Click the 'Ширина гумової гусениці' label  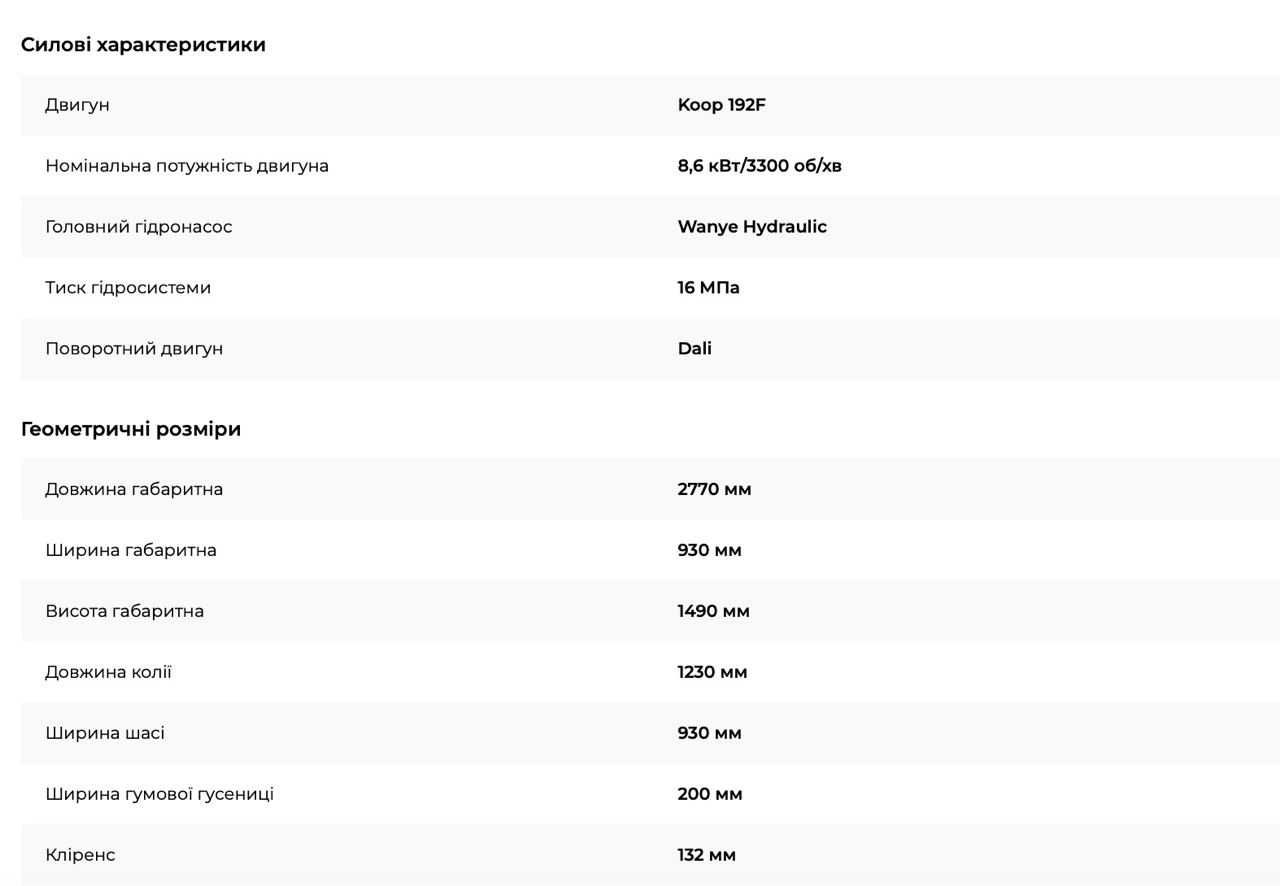coord(159,794)
